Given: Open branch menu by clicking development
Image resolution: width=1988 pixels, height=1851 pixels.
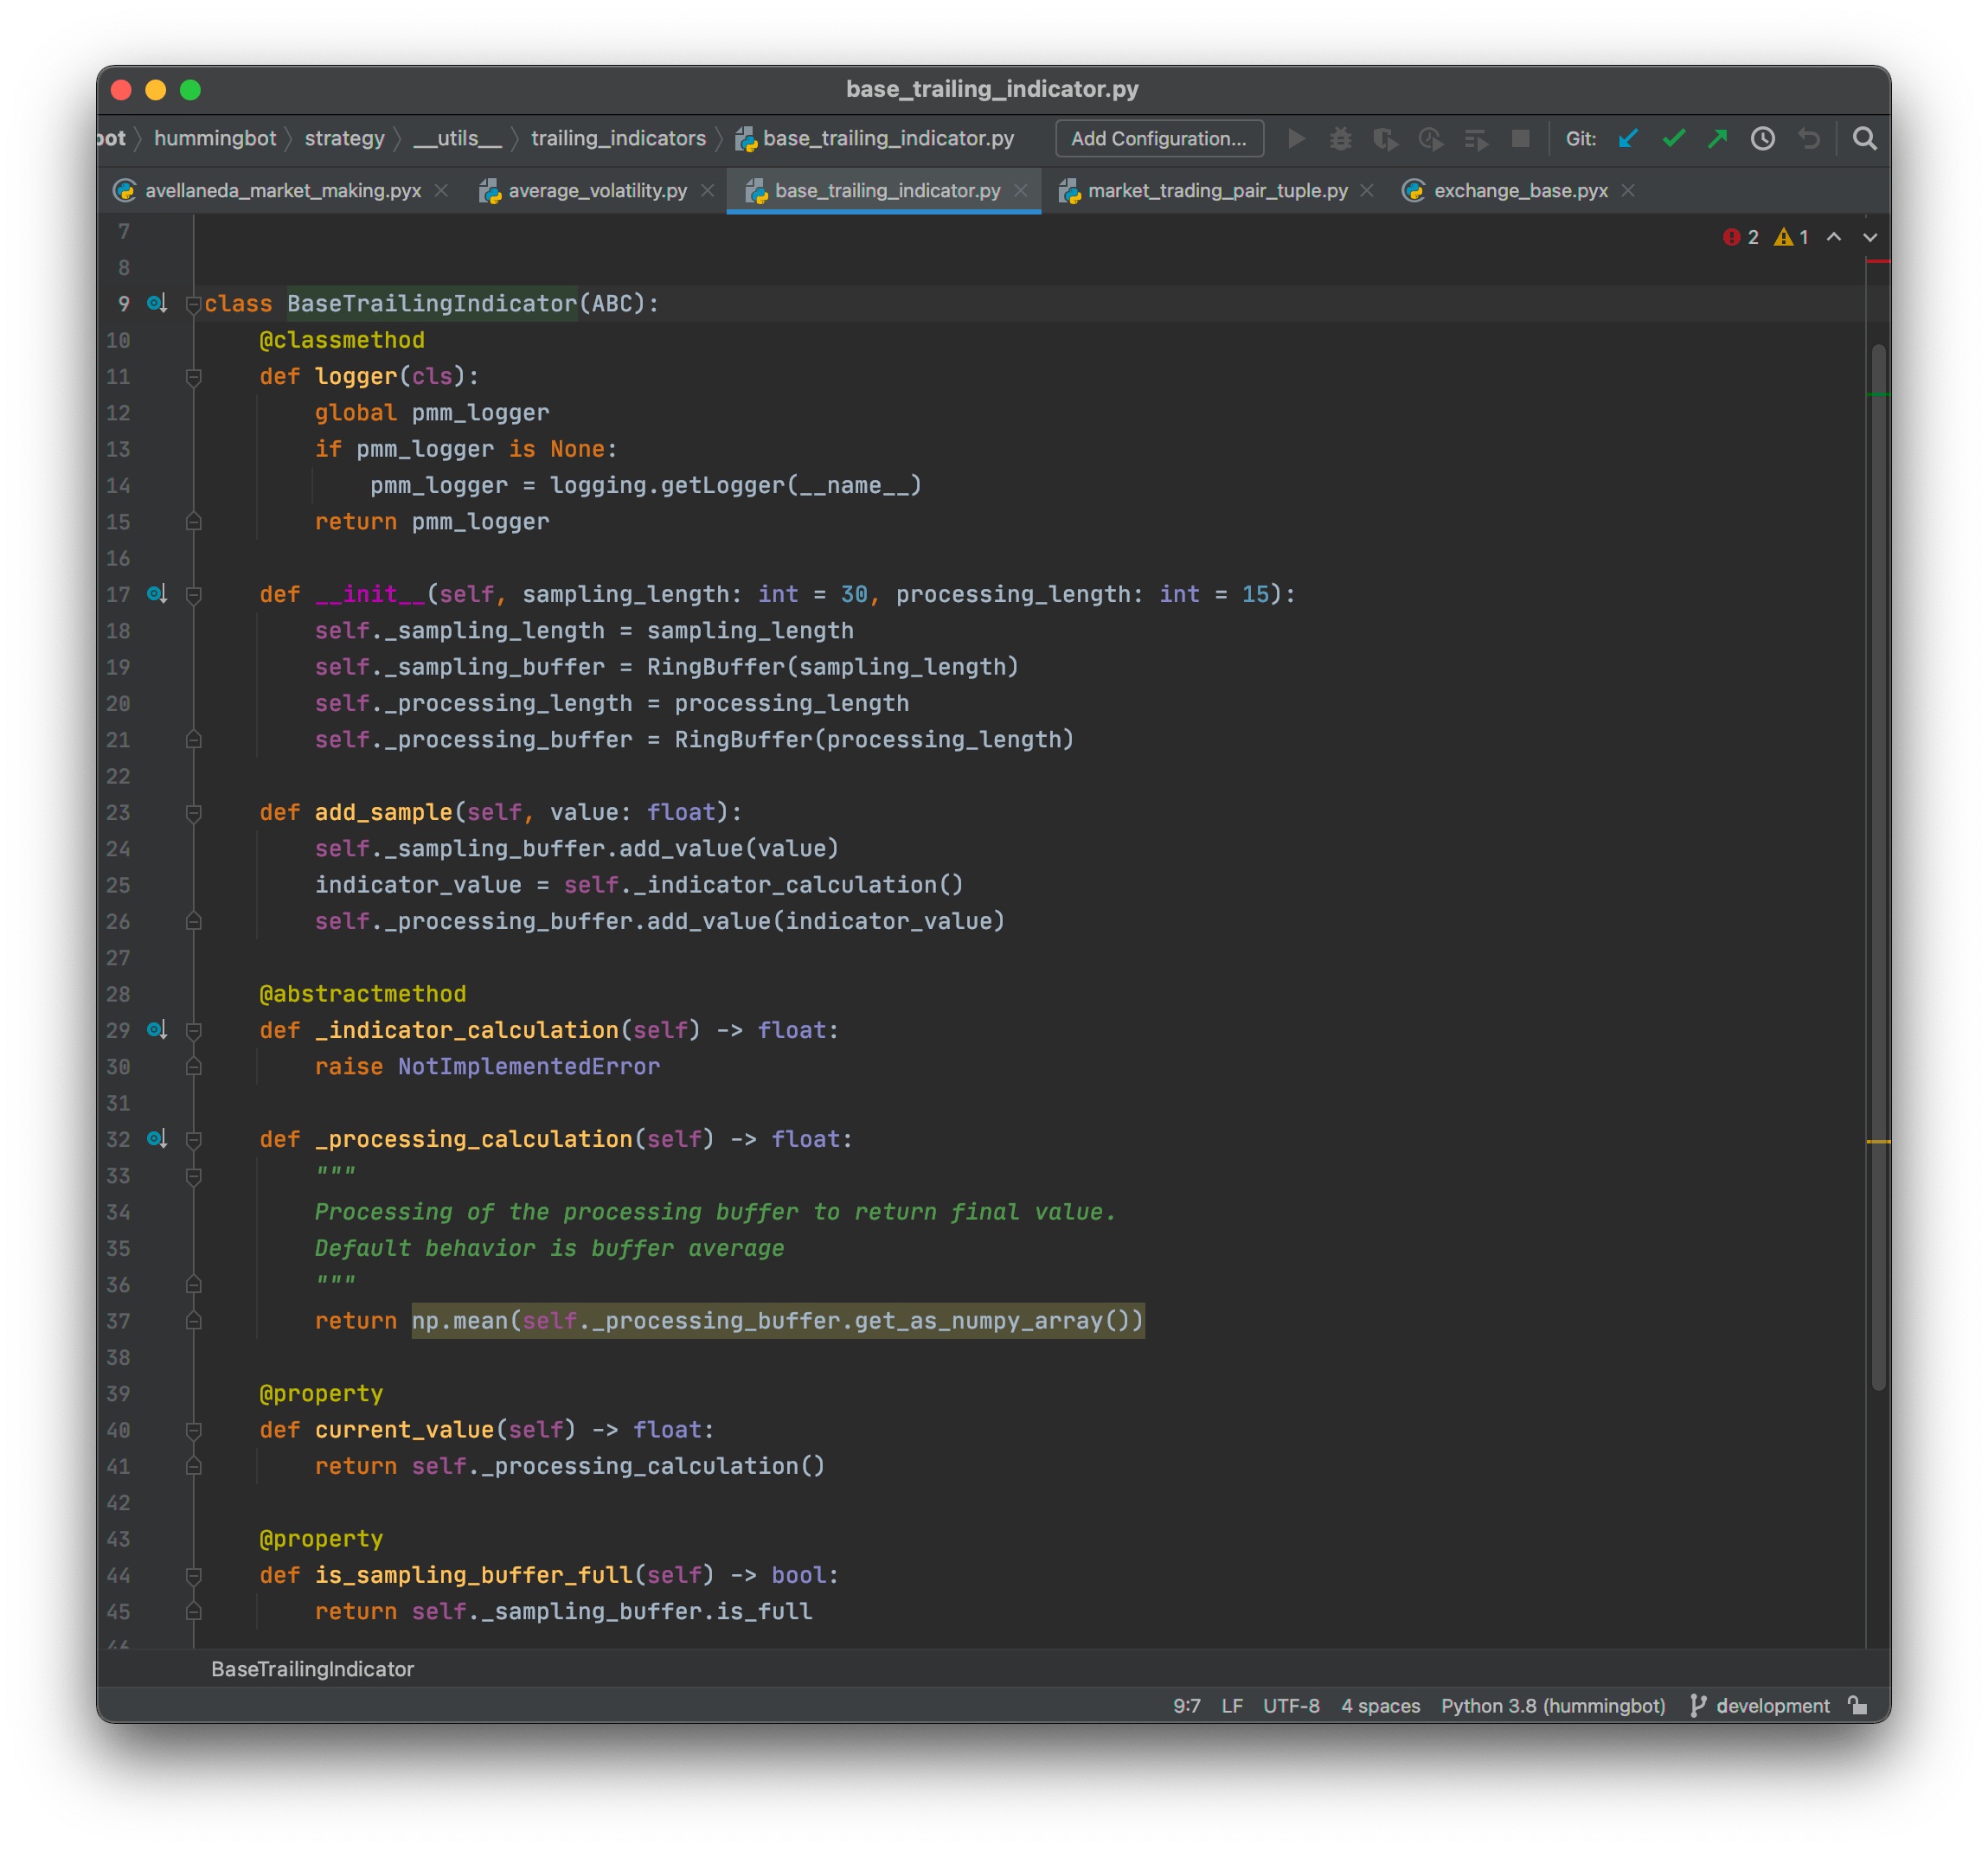Looking at the screenshot, I should click(x=1773, y=1706).
